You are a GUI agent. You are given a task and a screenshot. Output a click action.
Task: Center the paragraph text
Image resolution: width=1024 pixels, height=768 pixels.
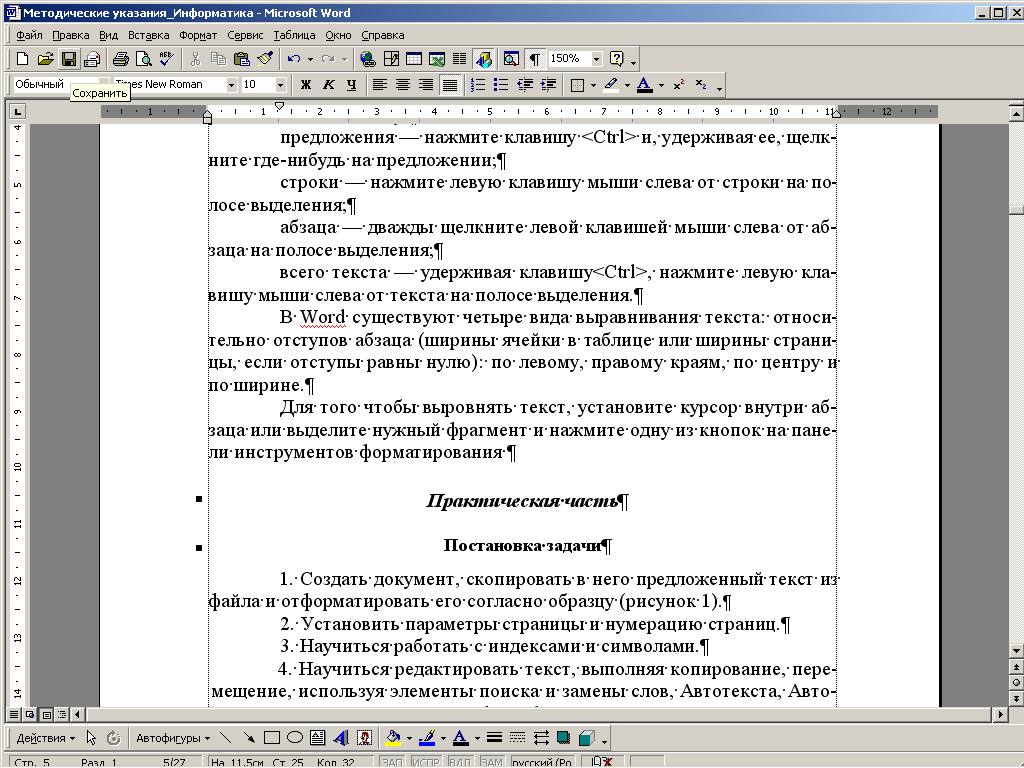(403, 85)
